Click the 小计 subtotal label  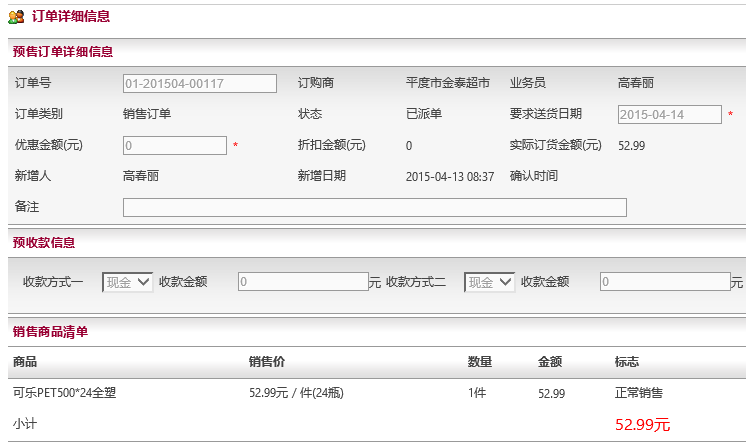24,424
